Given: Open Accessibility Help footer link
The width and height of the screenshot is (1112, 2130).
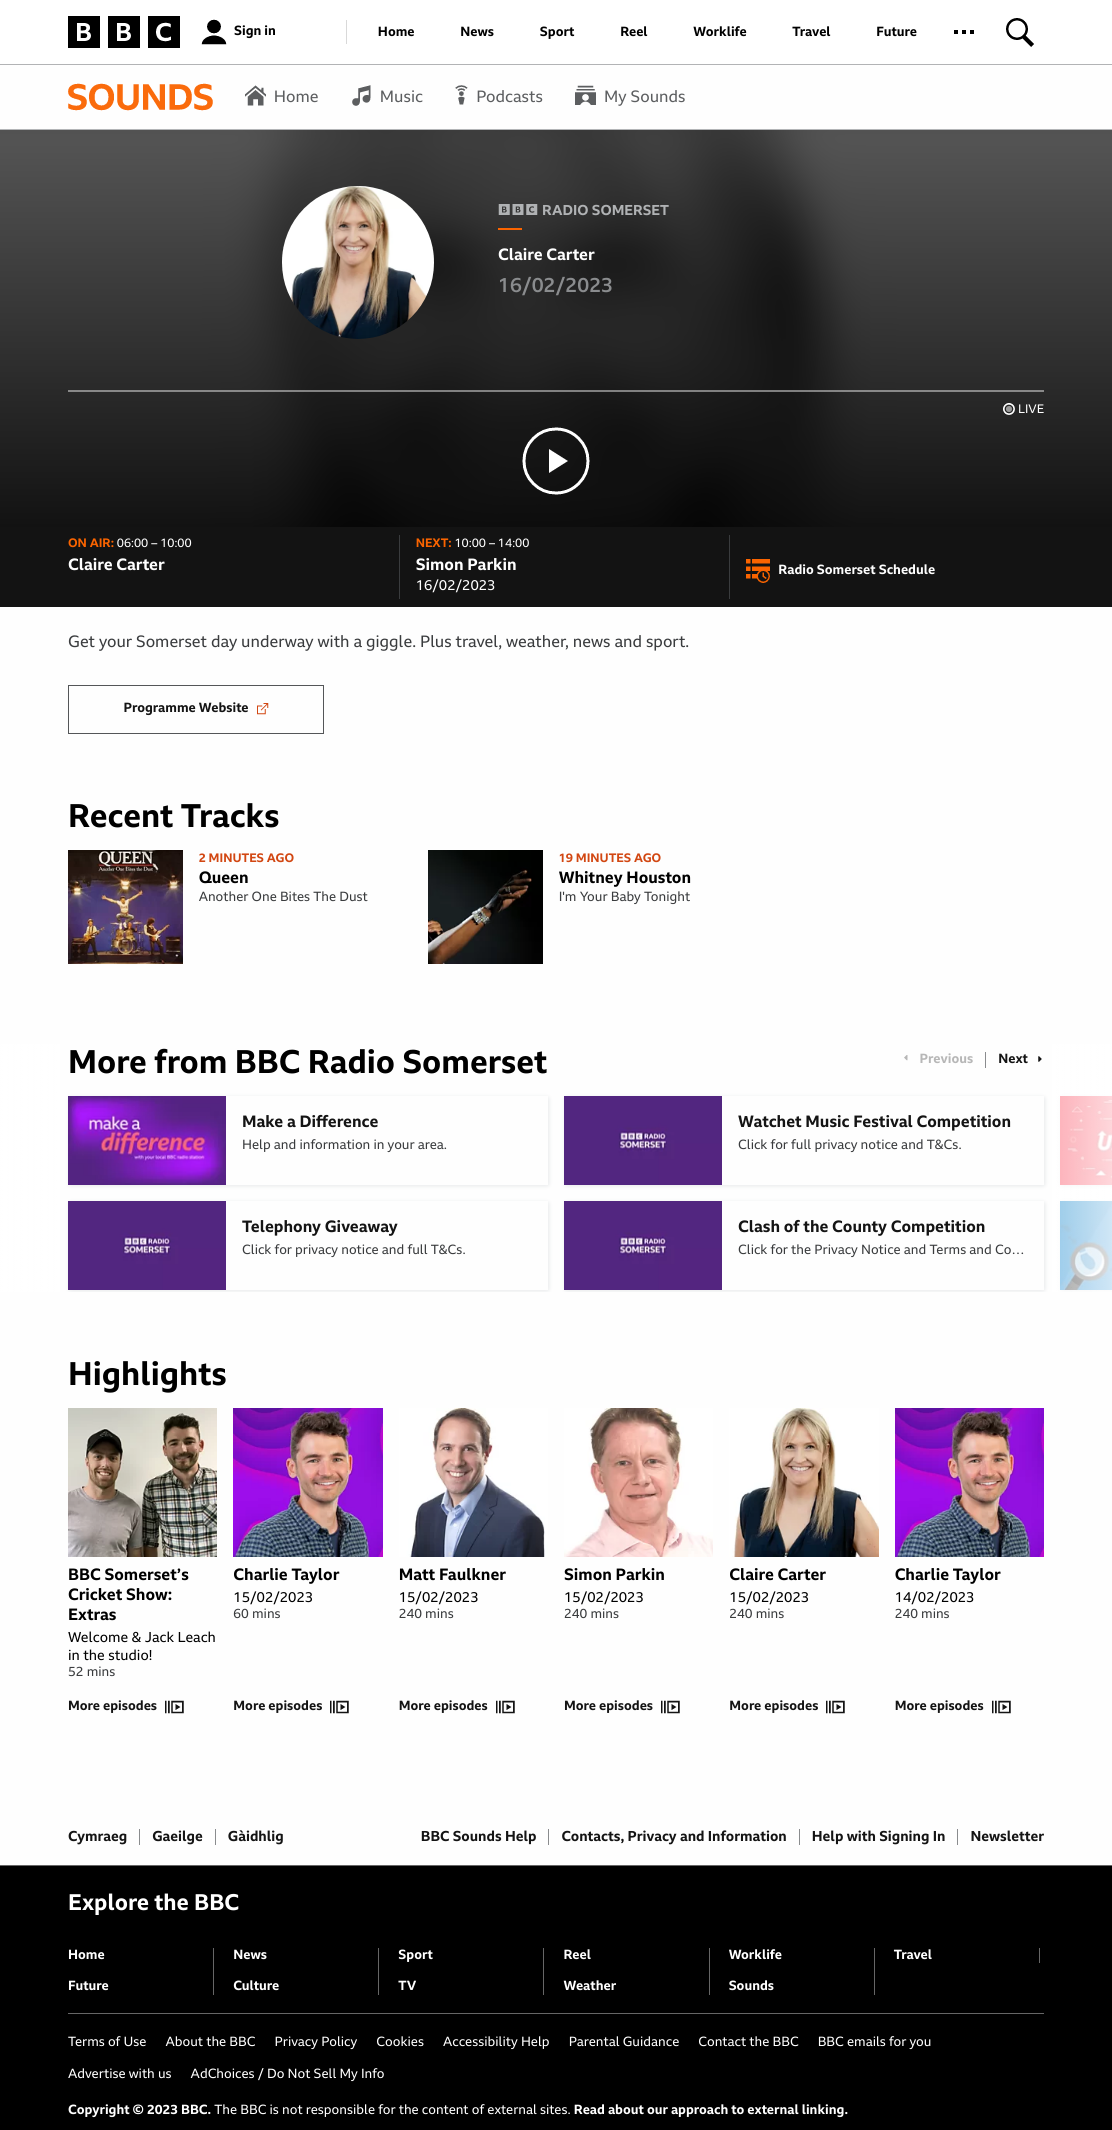Looking at the screenshot, I should [496, 2042].
